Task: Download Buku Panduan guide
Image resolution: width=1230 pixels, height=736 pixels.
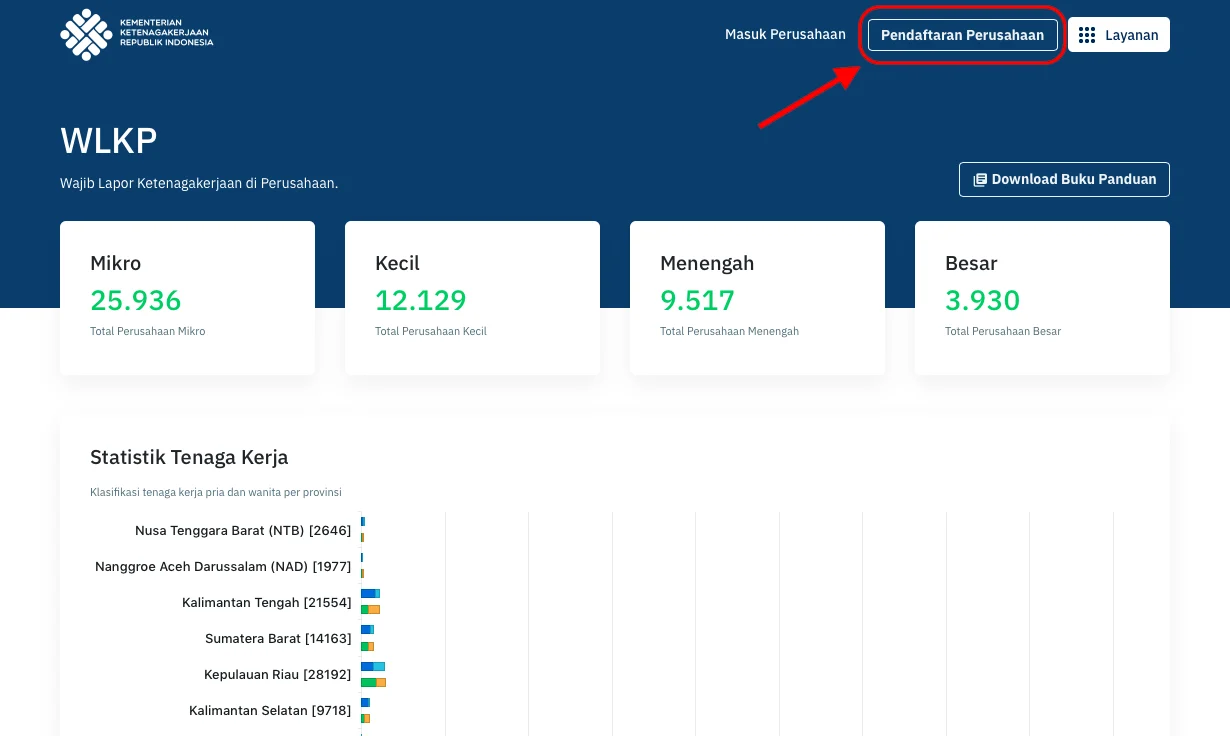Action: pos(1064,180)
